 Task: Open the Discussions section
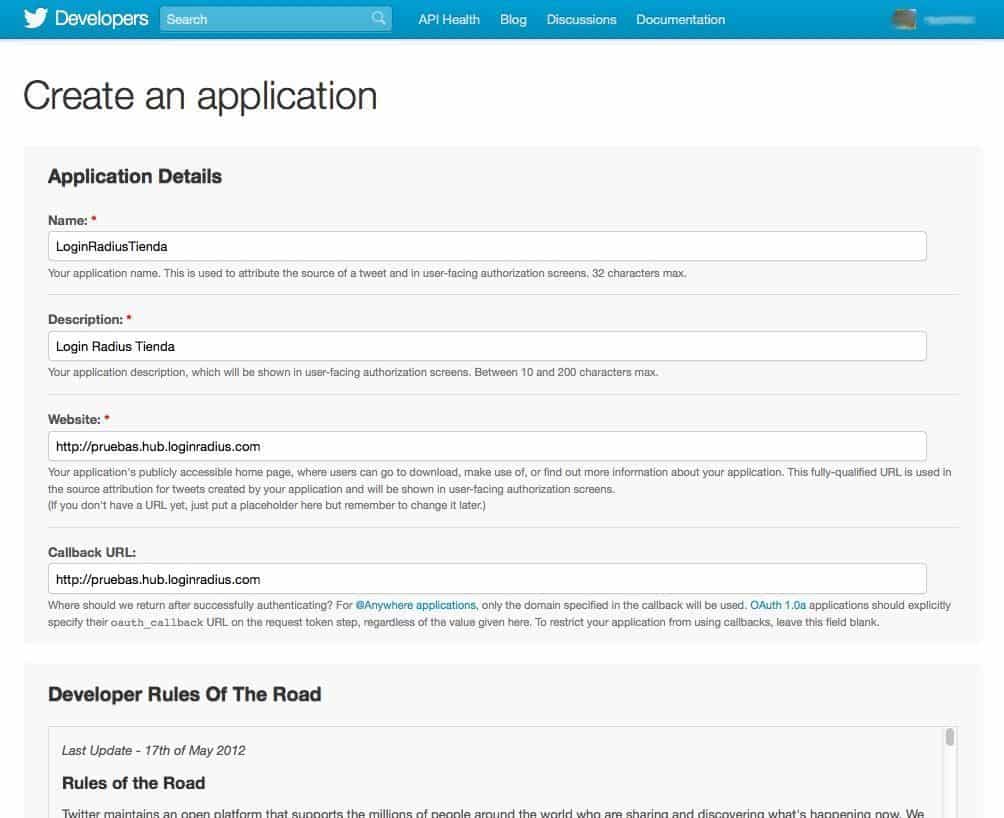coord(581,19)
